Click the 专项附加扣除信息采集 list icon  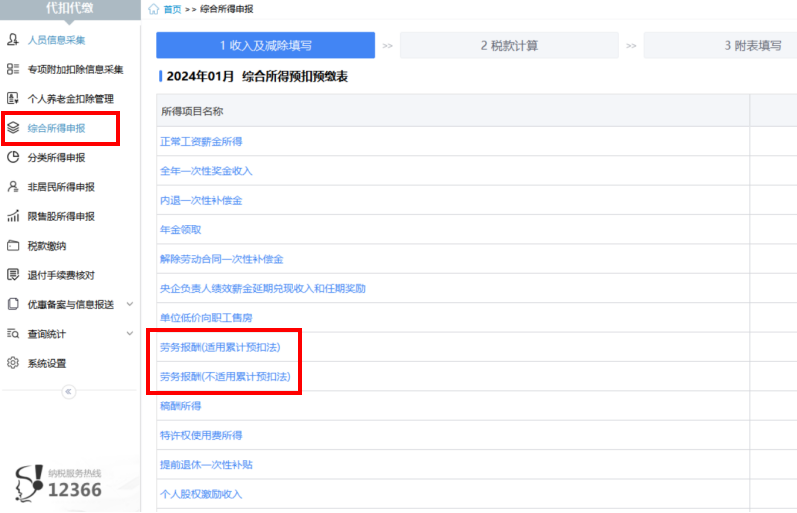point(13,69)
